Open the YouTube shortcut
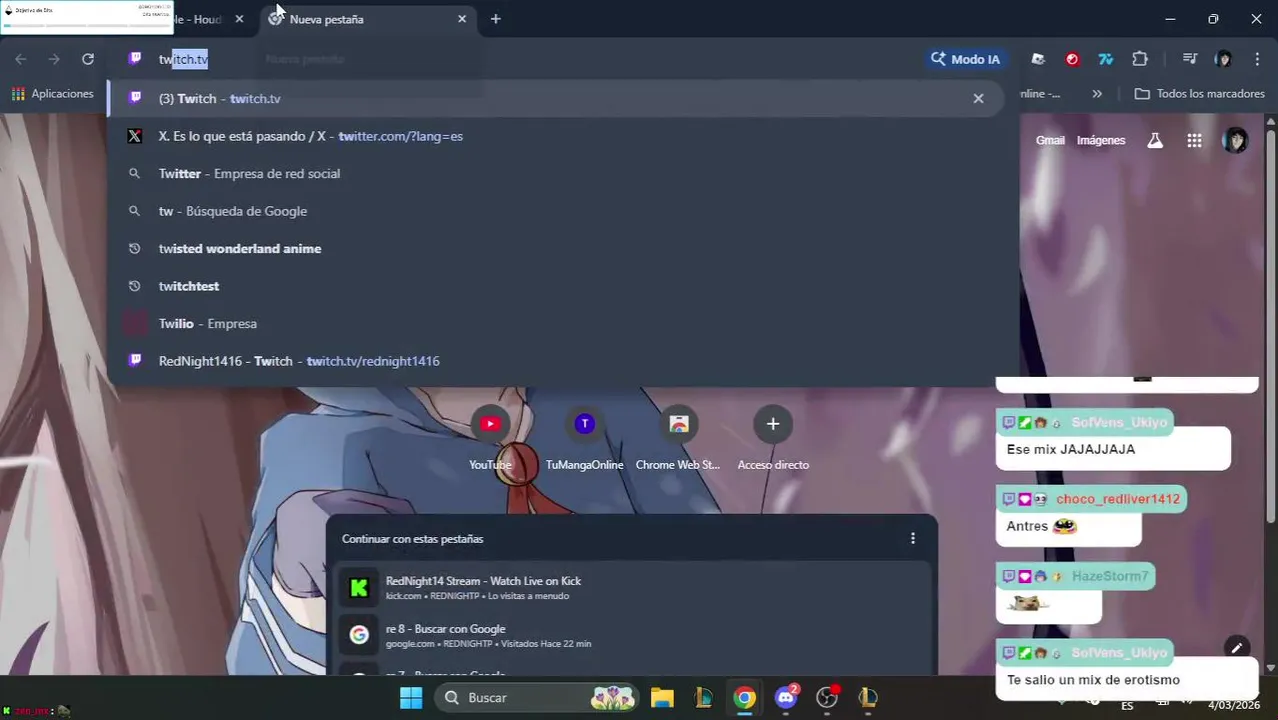Image resolution: width=1278 pixels, height=720 pixels. point(490,438)
